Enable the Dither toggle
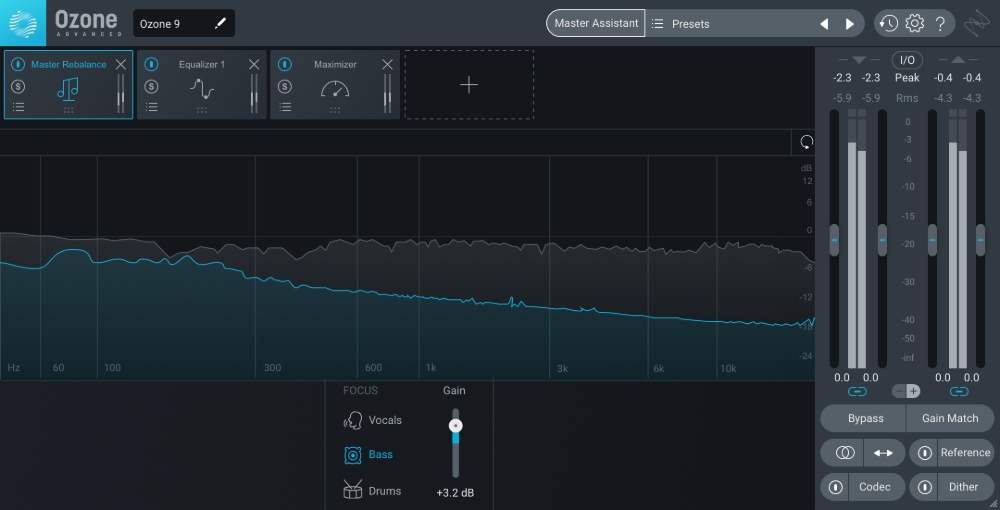The height and width of the screenshot is (510, 1000). (926, 487)
